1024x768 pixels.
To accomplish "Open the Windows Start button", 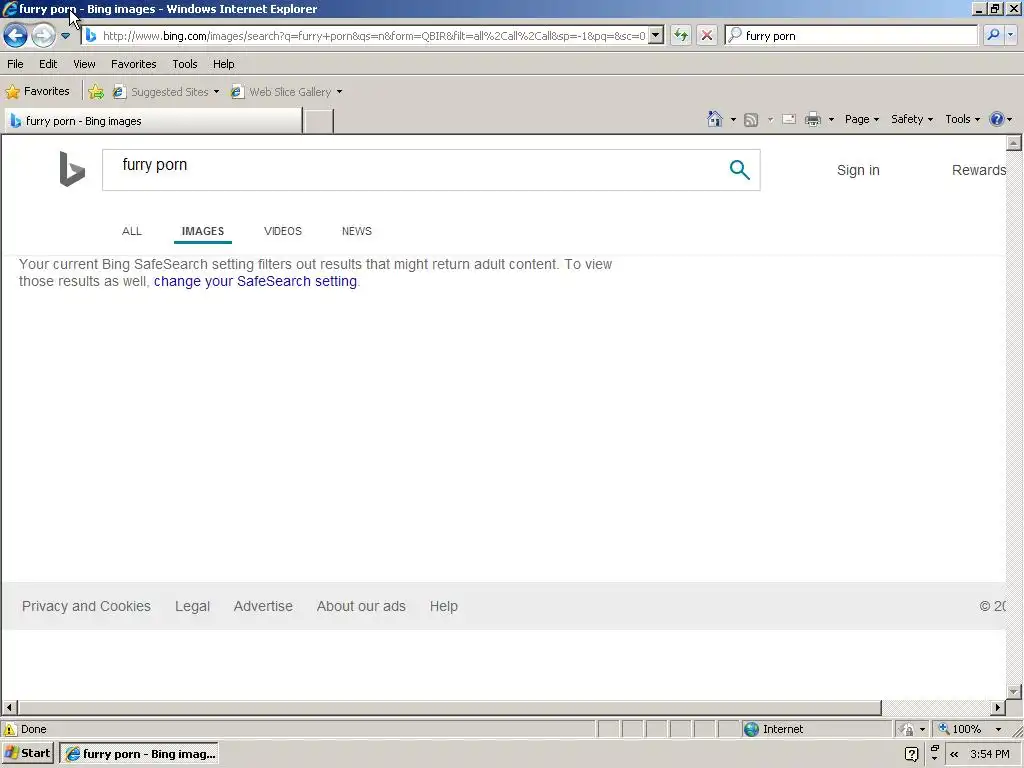I will 27,754.
